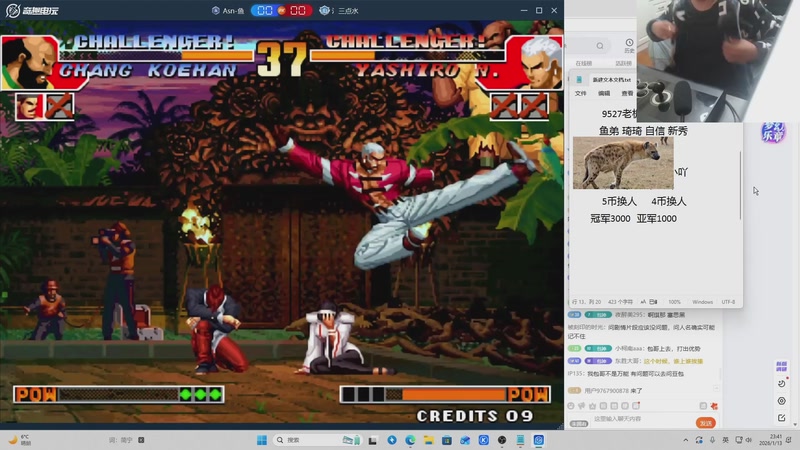This screenshot has width=800, height=450.
Task: Click the orange 发送 send button
Action: click(x=706, y=423)
